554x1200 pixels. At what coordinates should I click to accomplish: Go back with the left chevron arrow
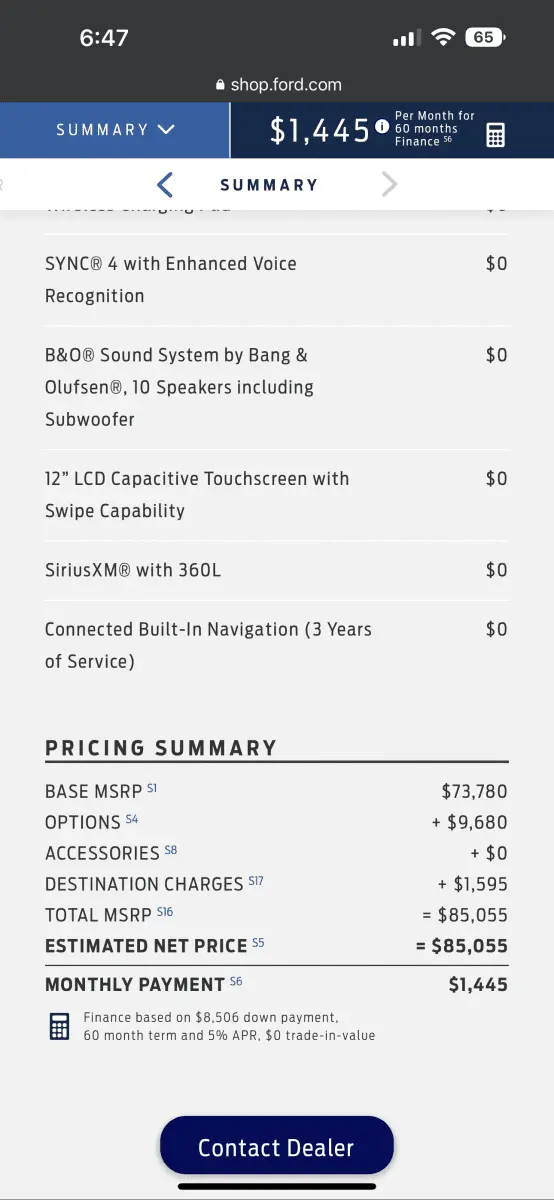click(166, 184)
